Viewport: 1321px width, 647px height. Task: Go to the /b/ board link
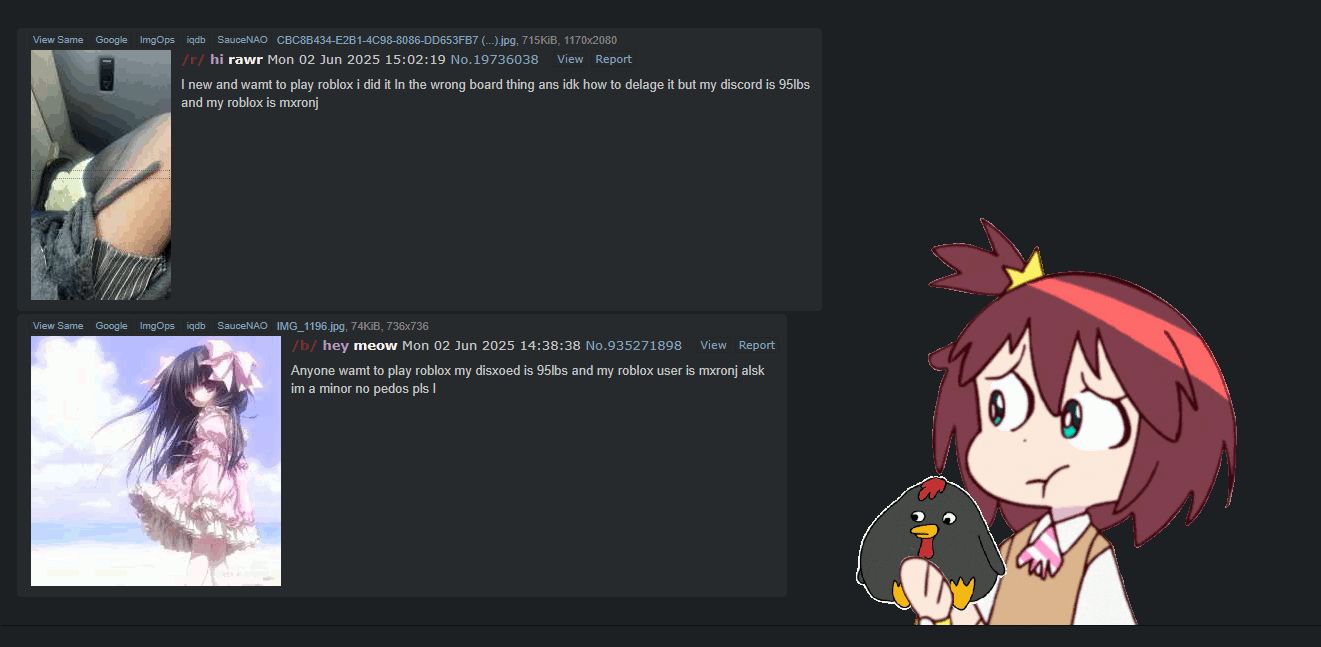pos(304,345)
